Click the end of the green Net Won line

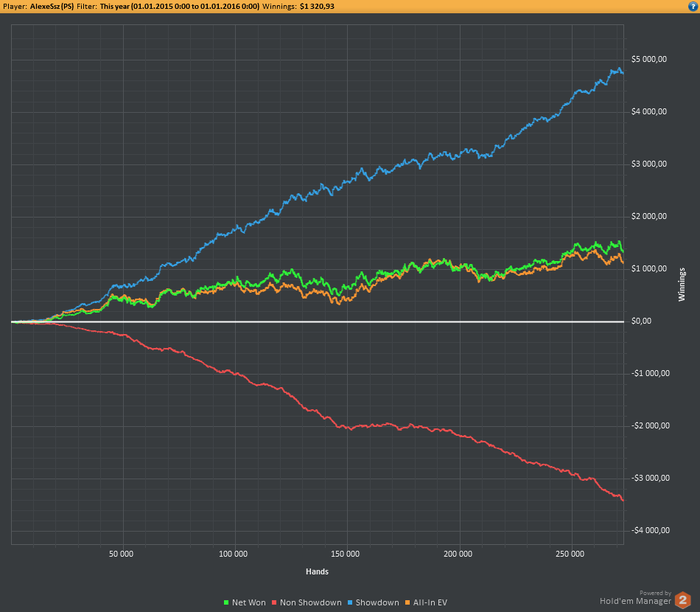pos(623,252)
